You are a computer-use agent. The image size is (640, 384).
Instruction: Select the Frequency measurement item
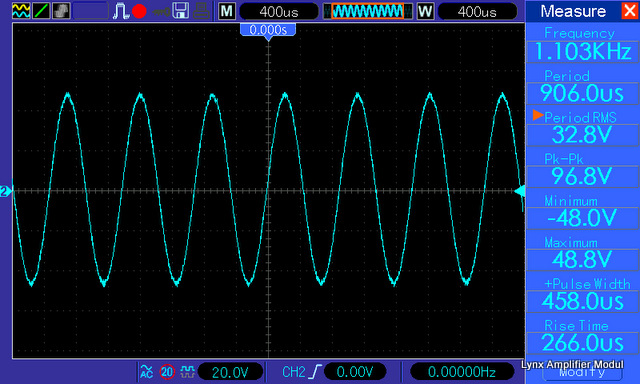pos(582,45)
